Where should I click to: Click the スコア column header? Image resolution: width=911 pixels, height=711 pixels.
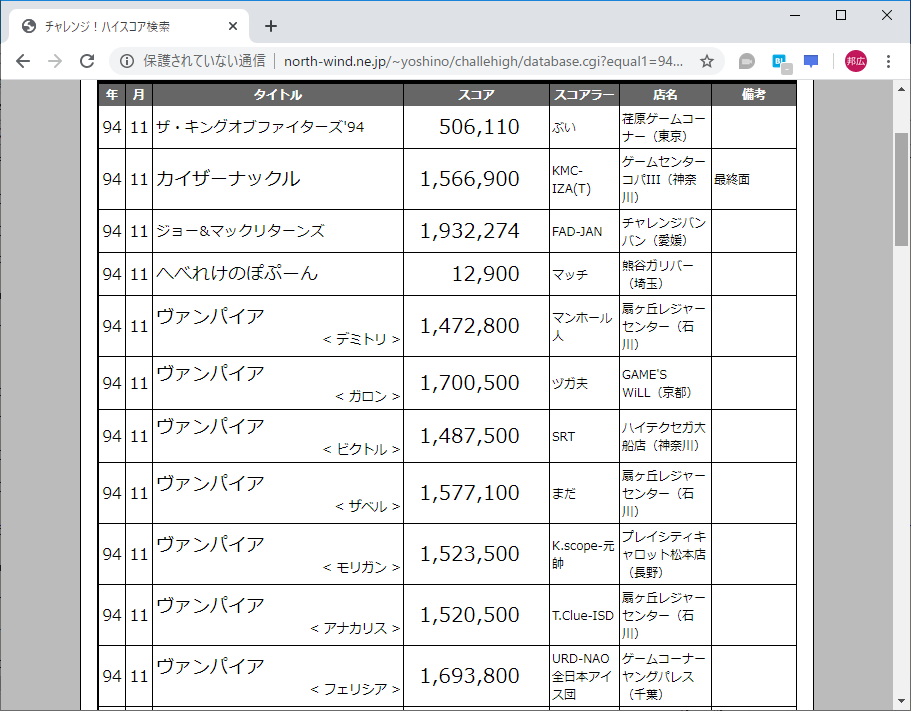[476, 94]
